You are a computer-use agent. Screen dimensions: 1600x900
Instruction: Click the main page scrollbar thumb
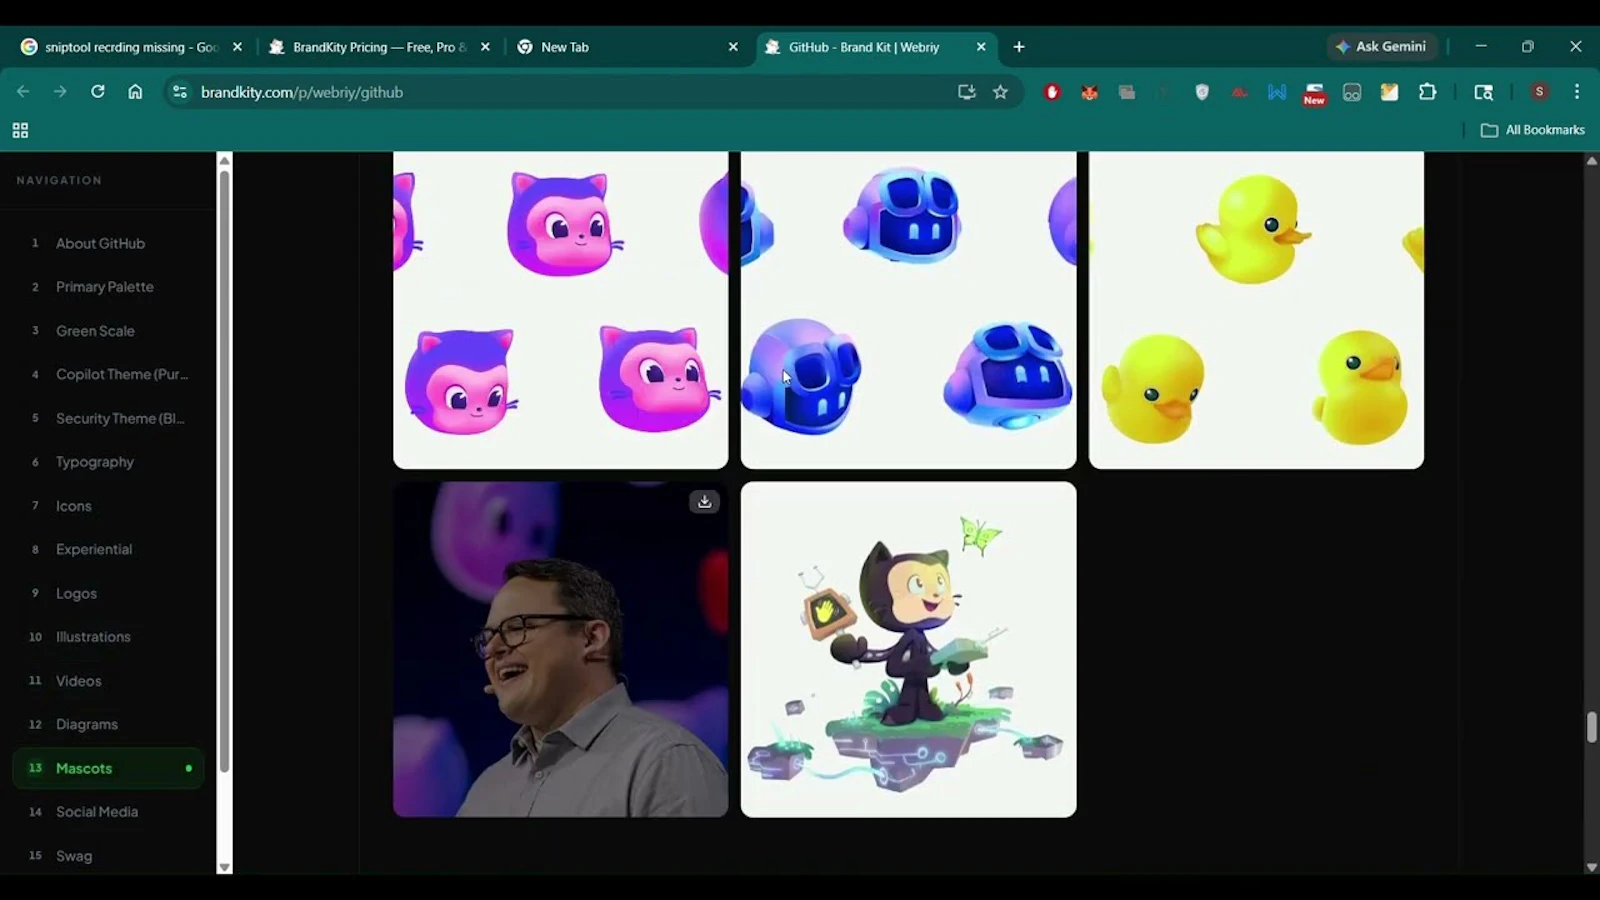click(x=1591, y=727)
